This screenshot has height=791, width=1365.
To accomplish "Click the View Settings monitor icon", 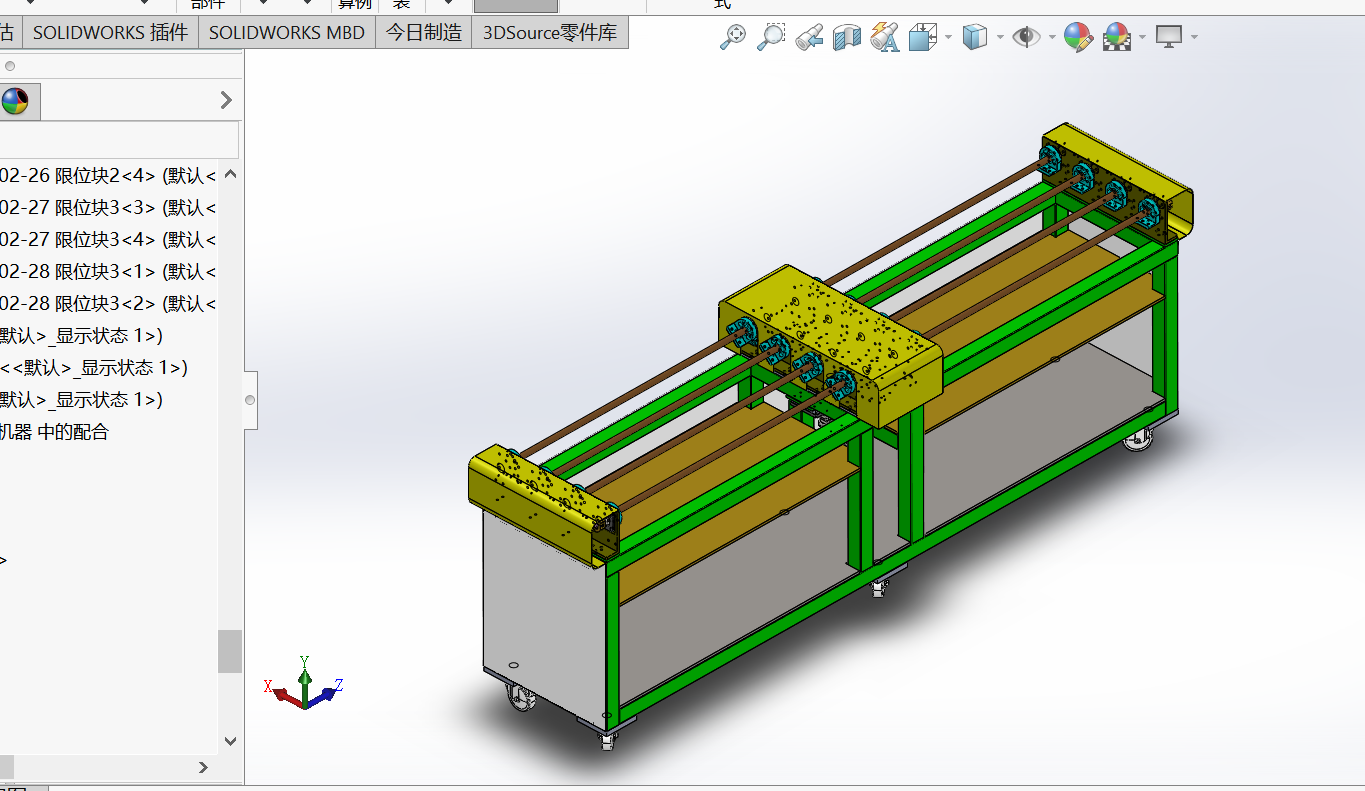I will pos(1168,37).
